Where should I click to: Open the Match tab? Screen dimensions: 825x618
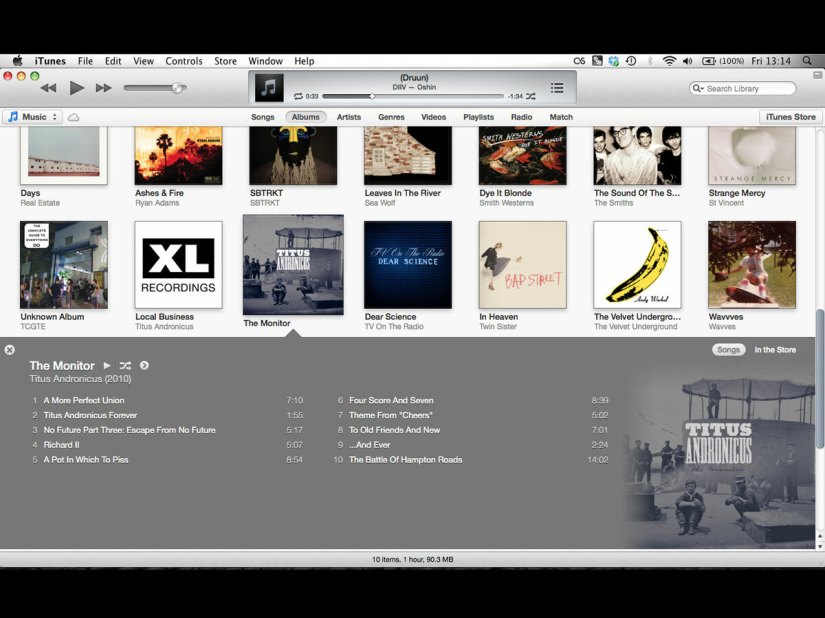click(561, 117)
